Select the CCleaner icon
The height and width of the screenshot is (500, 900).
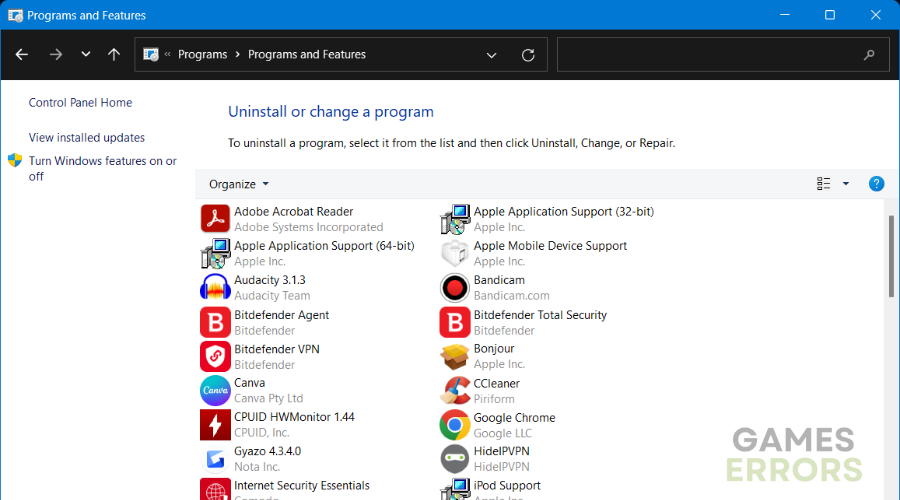[x=454, y=391]
